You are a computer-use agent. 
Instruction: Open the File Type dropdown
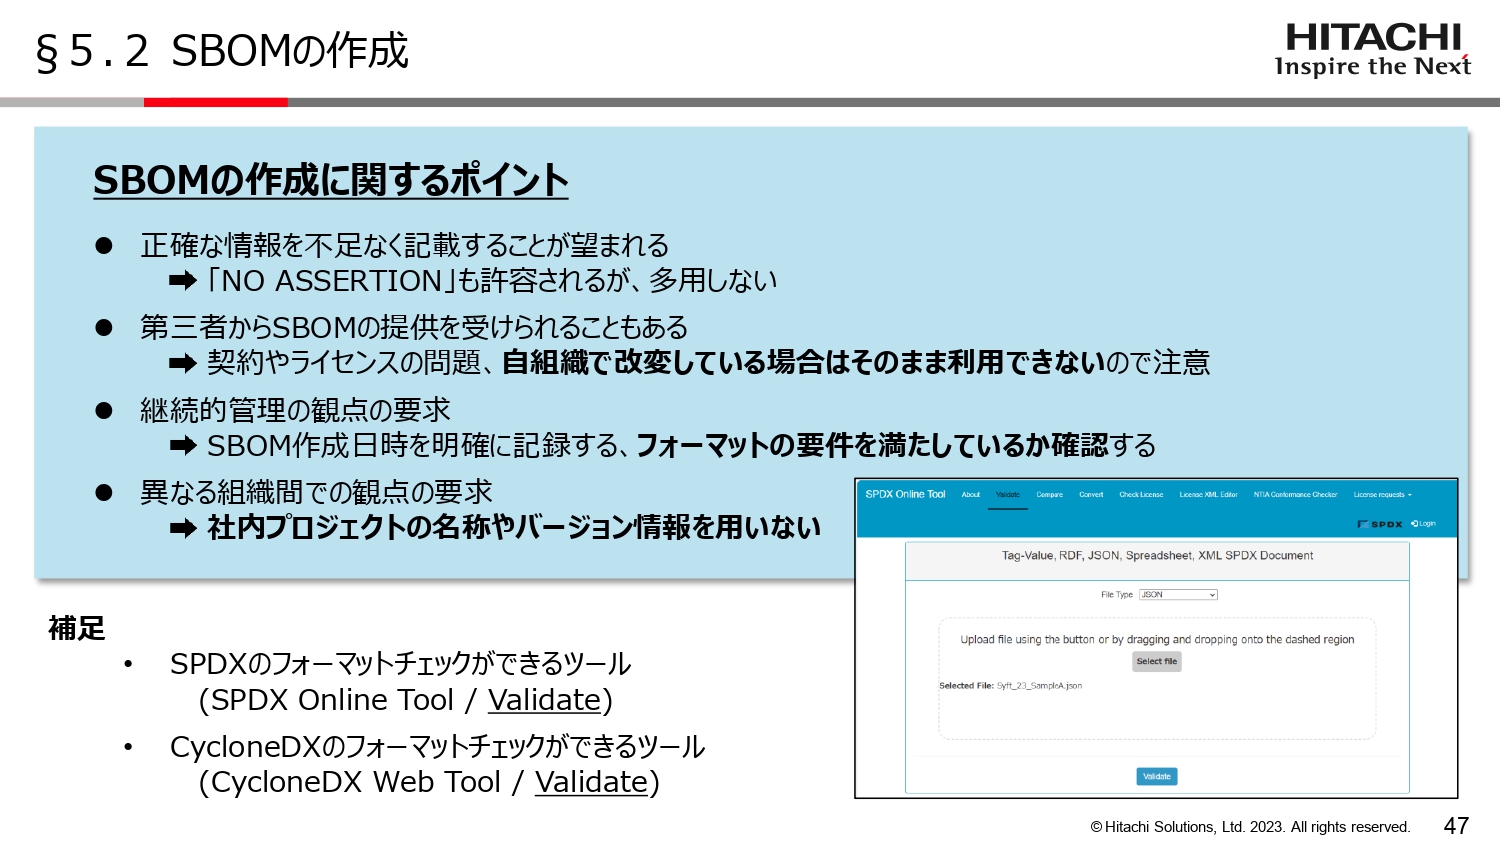click(1178, 595)
